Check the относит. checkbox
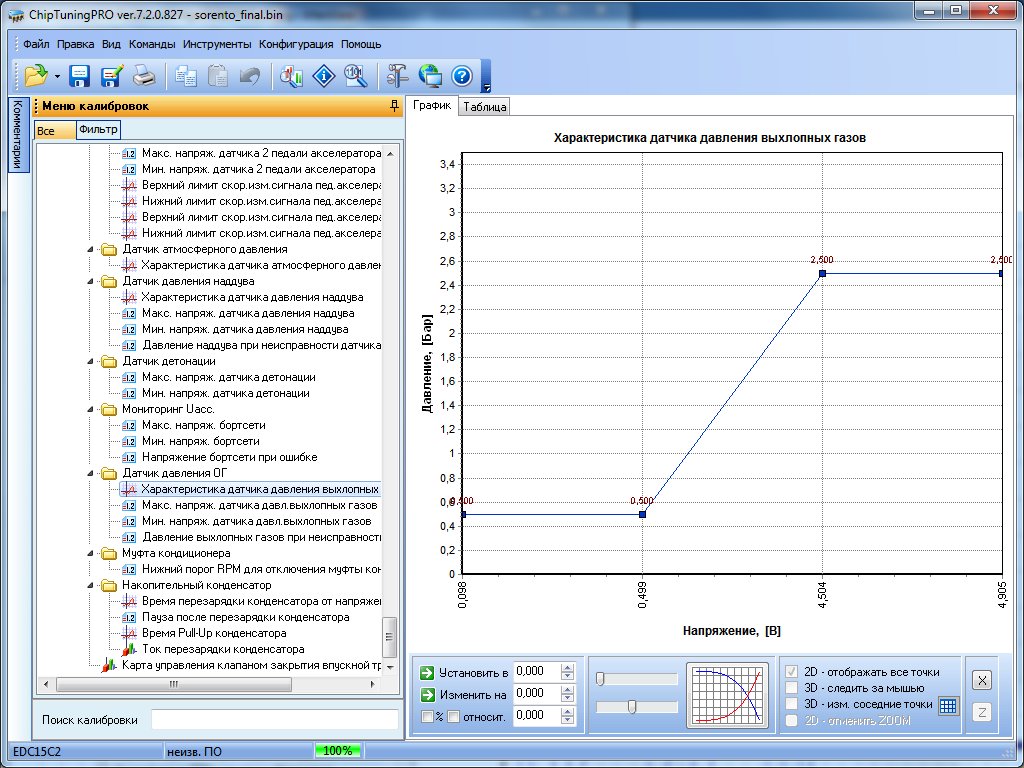Viewport: 1024px width, 768px height. 453,716
